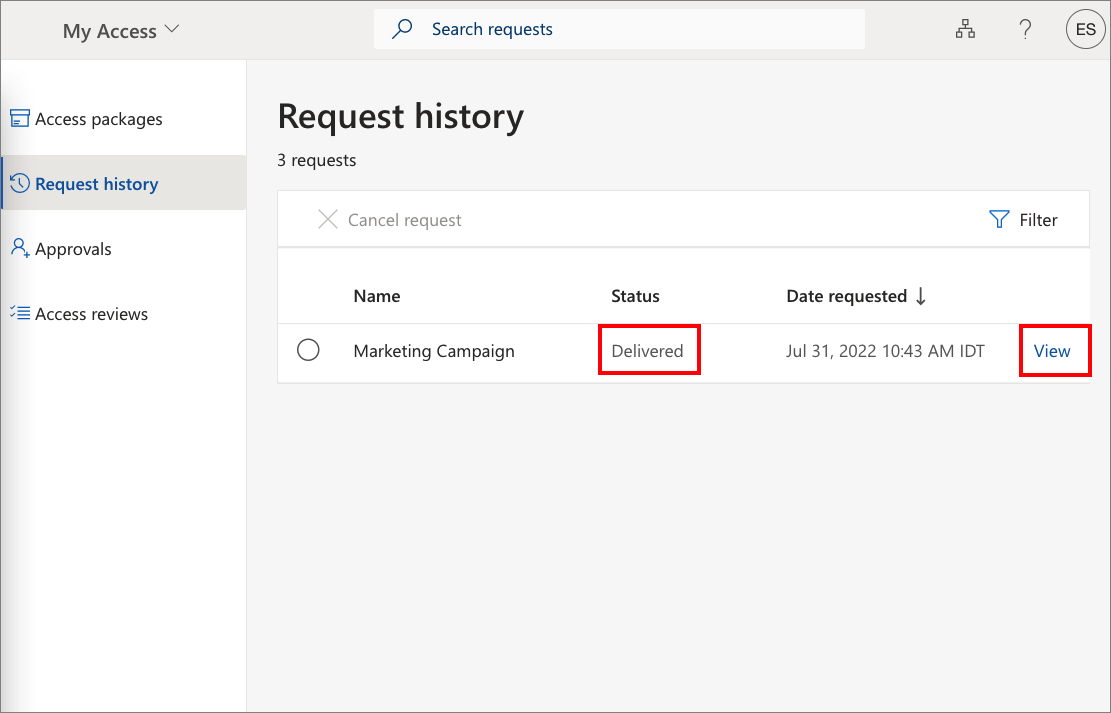The width and height of the screenshot is (1111, 713).
Task: Open the Access reviews list icon
Action: (20, 313)
